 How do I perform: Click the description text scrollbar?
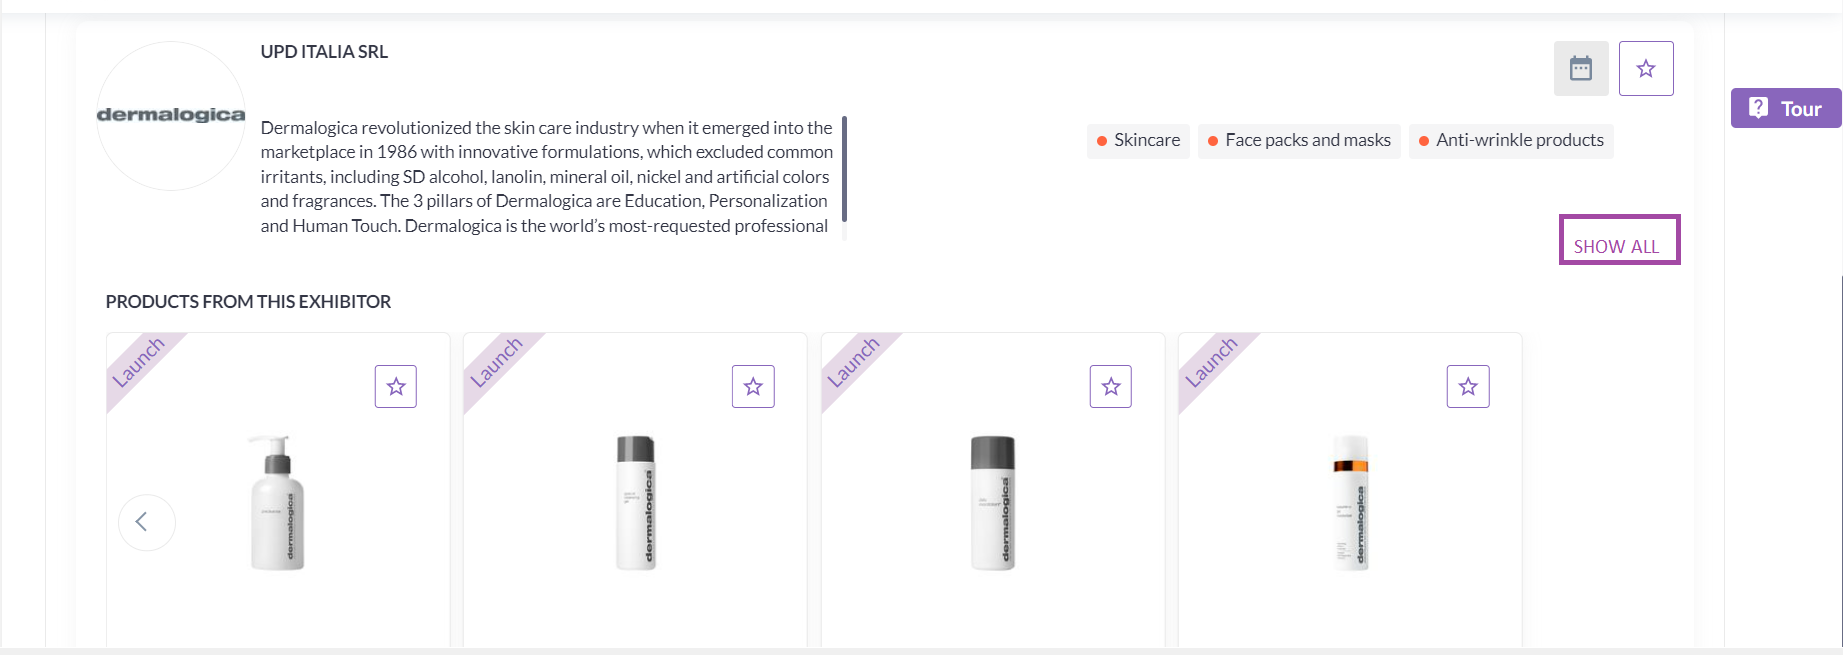pyautogui.click(x=844, y=170)
